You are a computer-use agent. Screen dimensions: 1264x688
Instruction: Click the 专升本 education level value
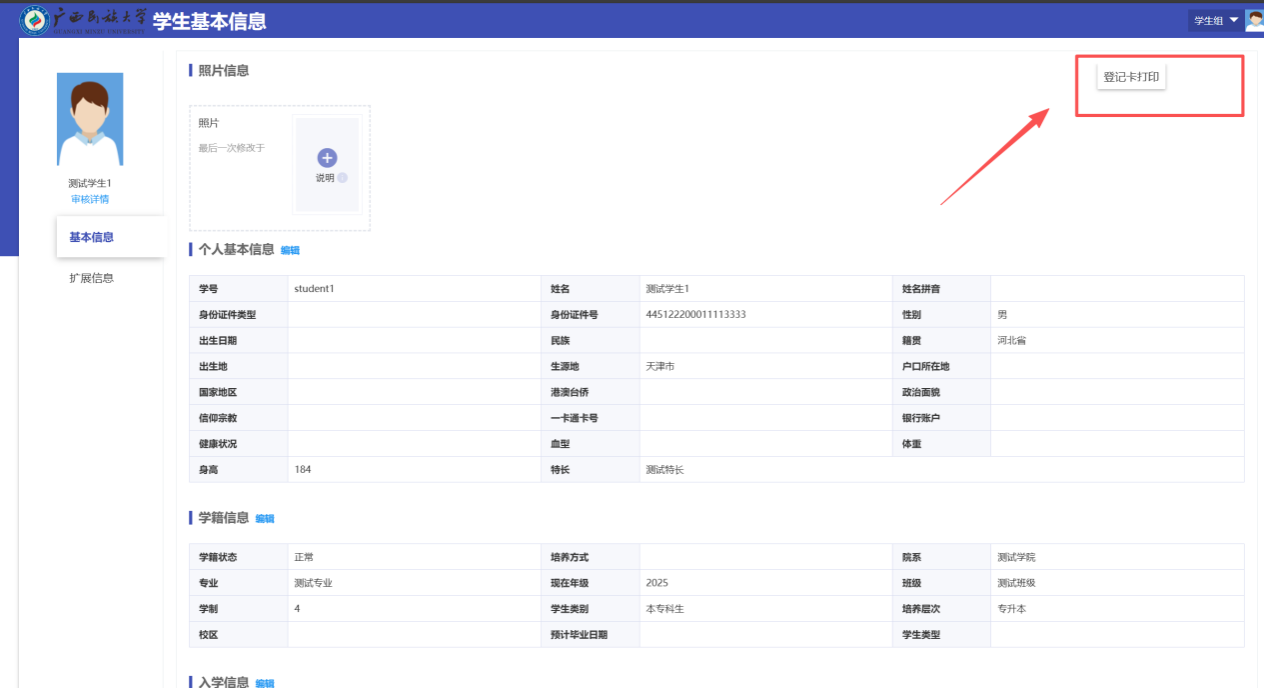tap(1011, 609)
